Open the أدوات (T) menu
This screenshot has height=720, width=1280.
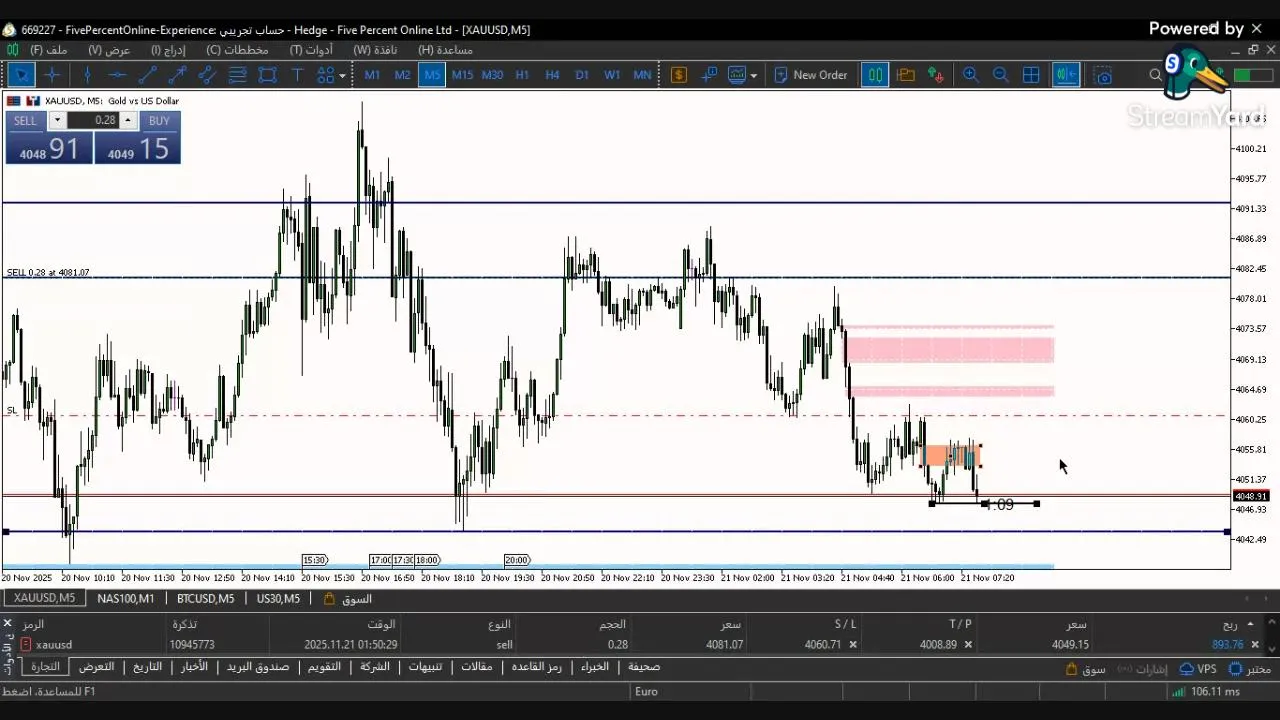tap(311, 50)
